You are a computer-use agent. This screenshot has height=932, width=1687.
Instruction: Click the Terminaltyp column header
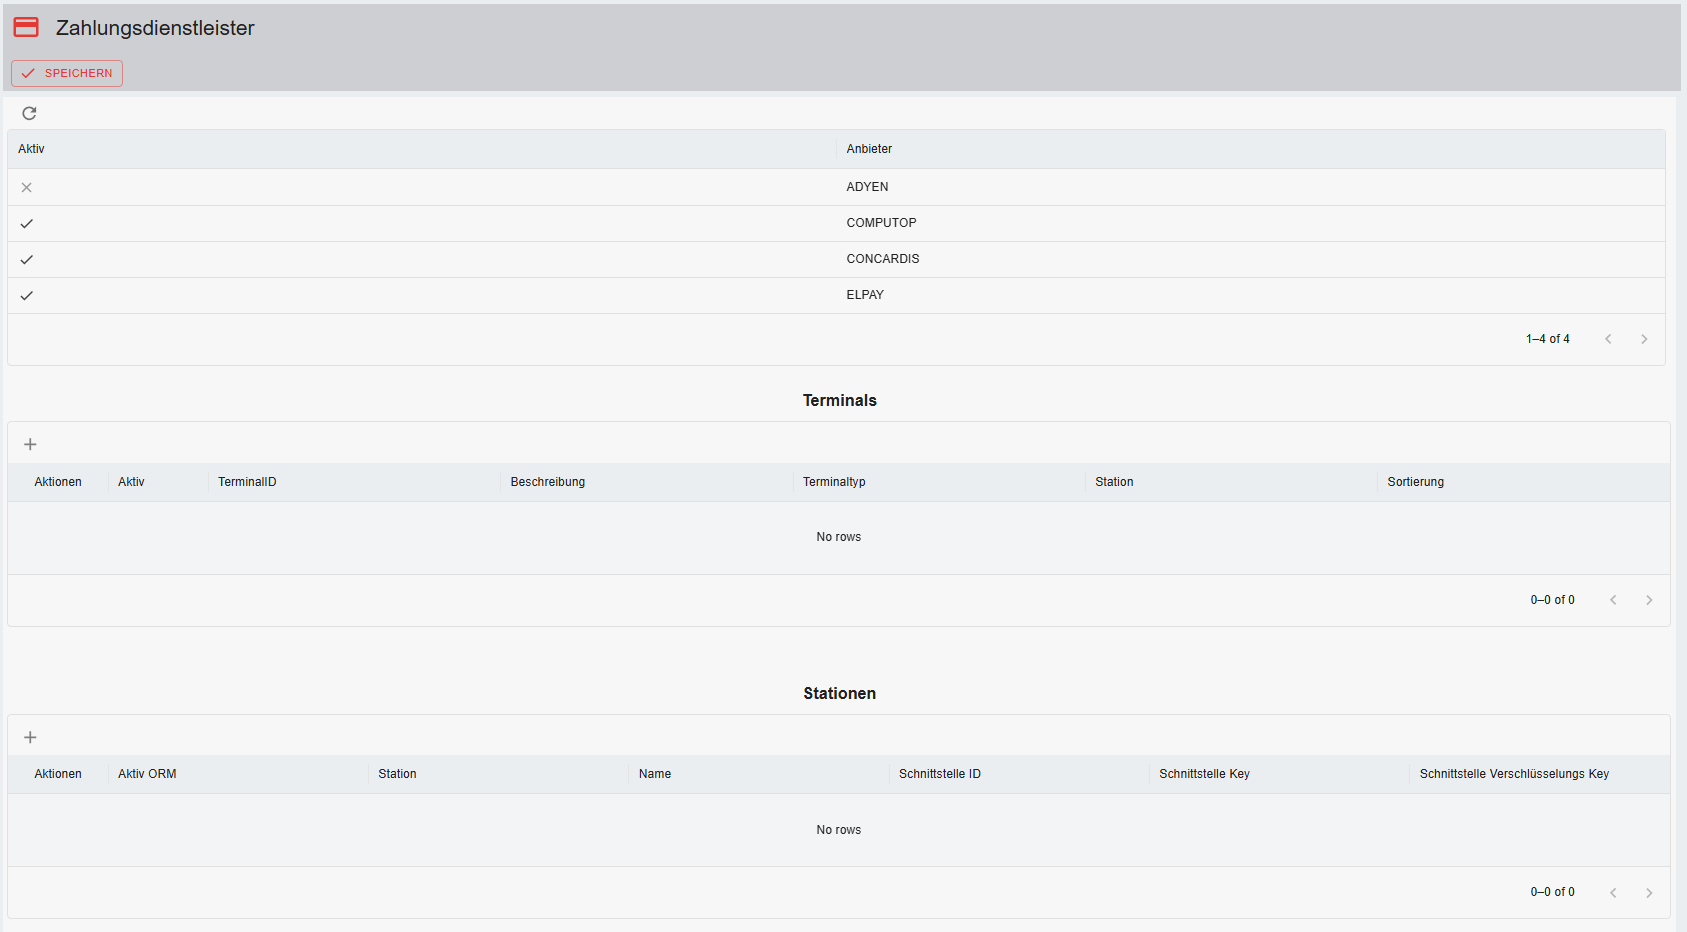(x=834, y=482)
